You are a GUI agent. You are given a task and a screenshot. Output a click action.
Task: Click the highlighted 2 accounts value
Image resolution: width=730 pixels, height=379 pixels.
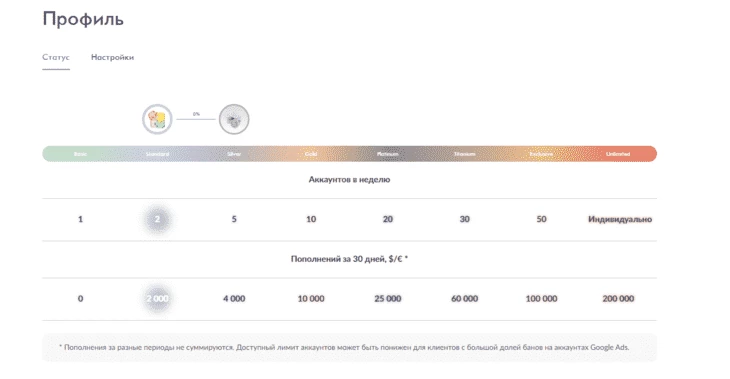157,219
